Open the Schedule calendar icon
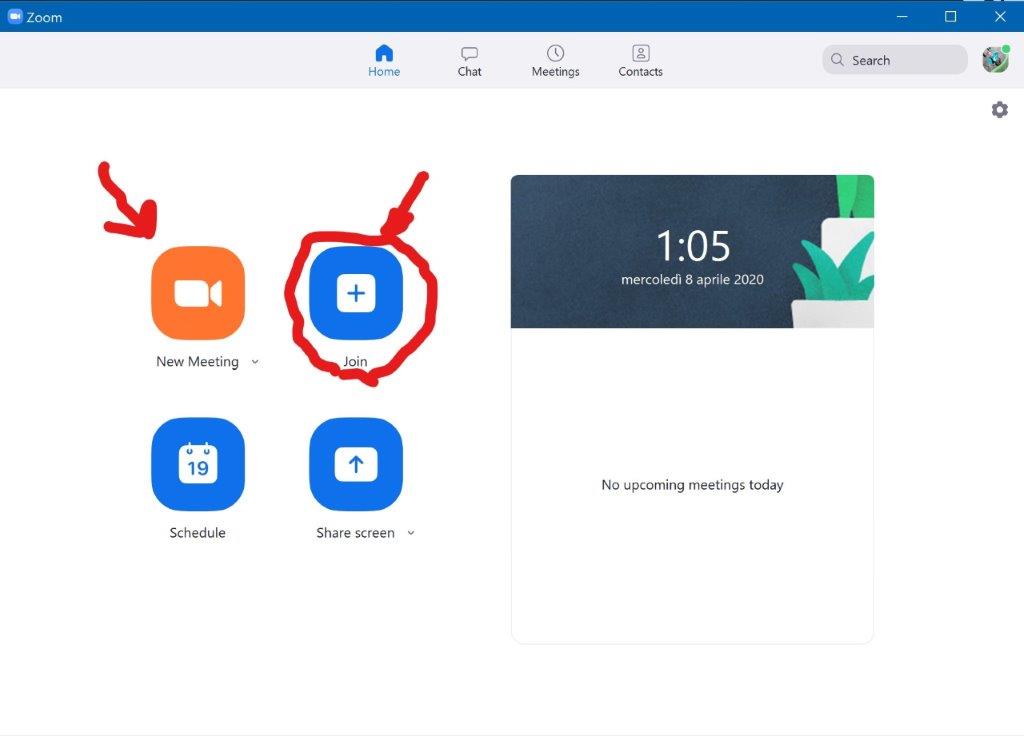Screen dimensions: 1024x736 click(x=197, y=464)
